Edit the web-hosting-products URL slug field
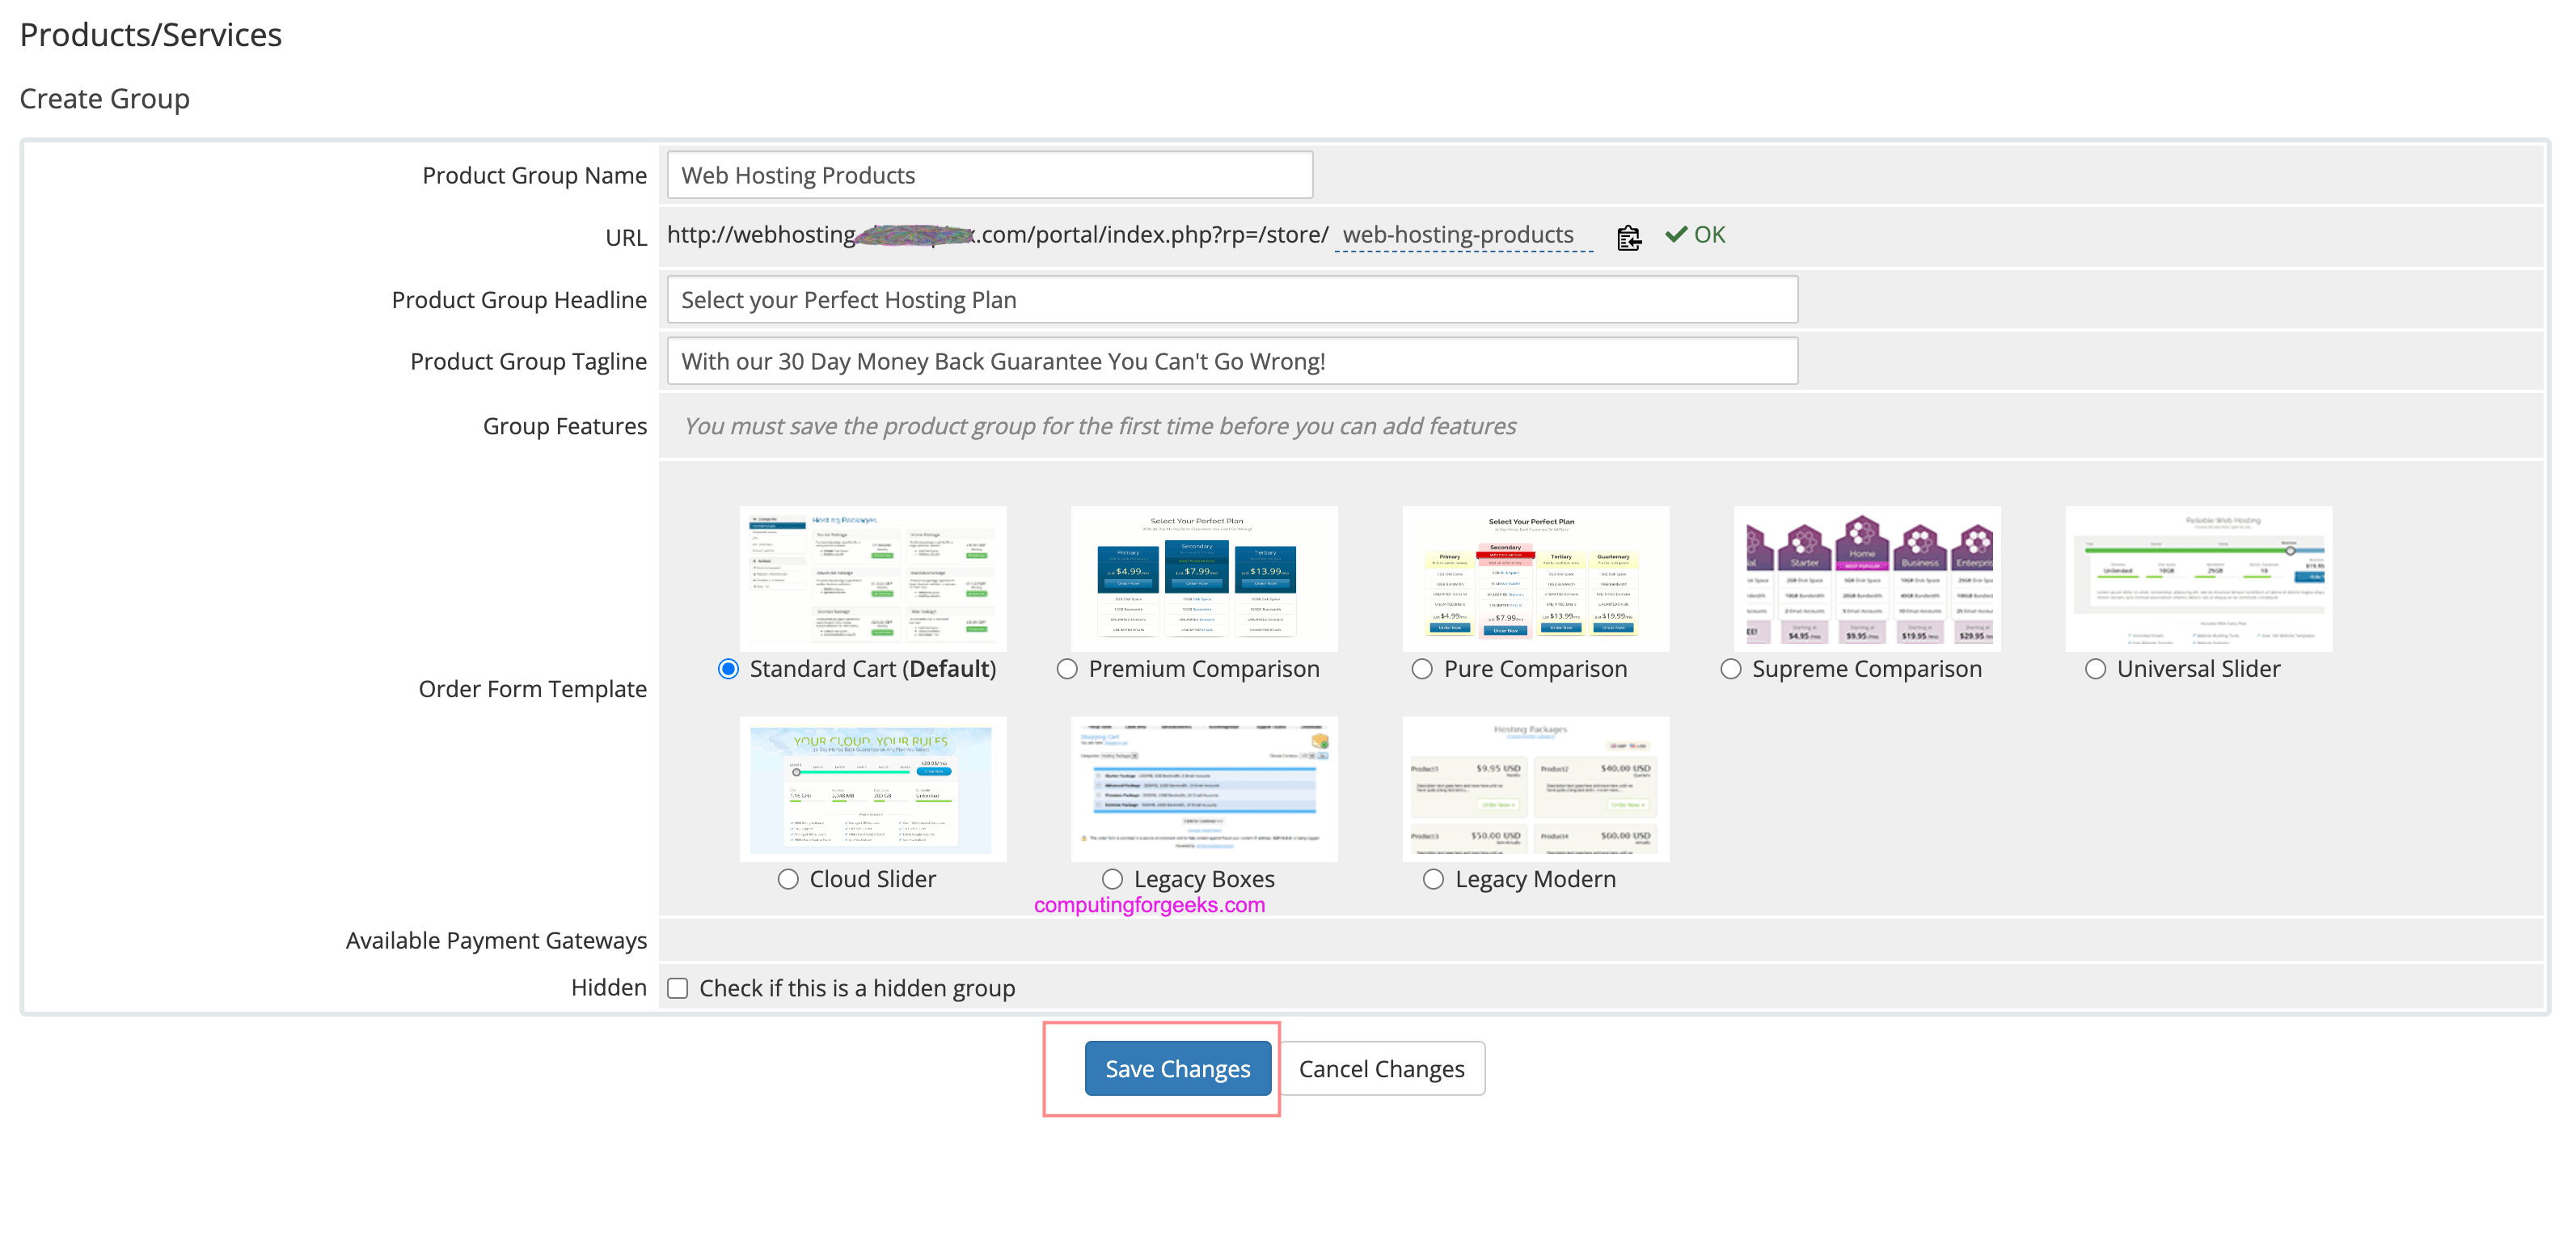The height and width of the screenshot is (1260, 2576). [1463, 235]
